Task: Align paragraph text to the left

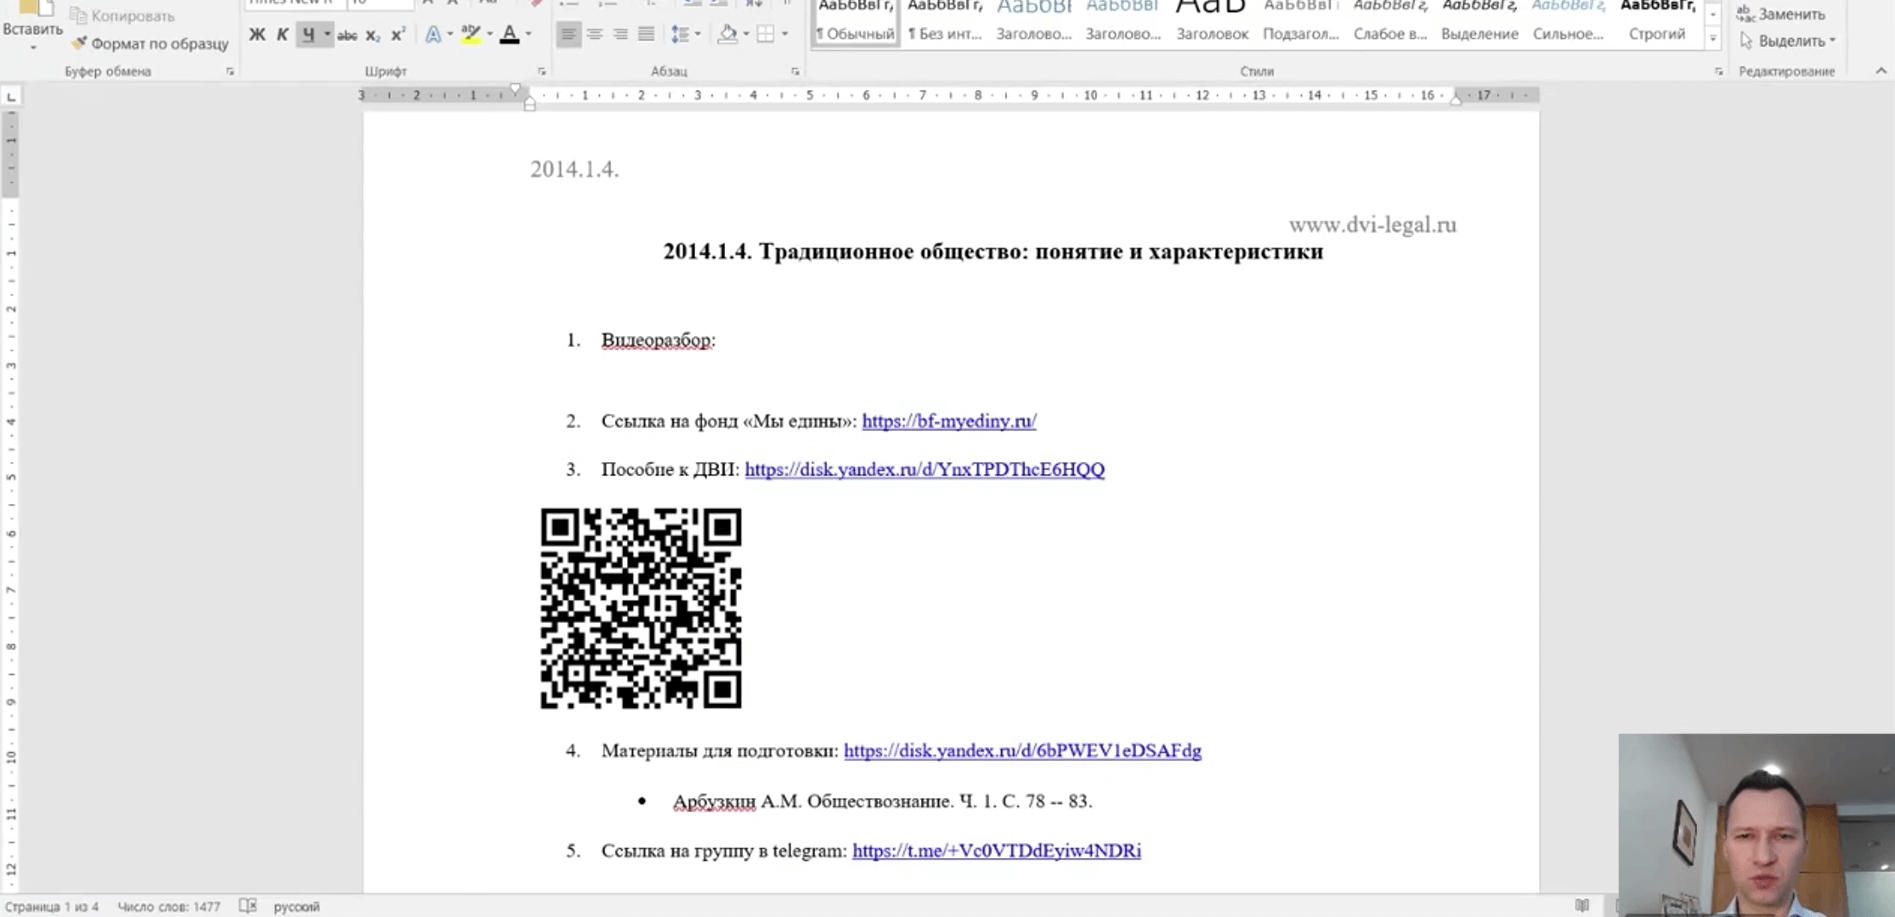Action: [x=568, y=35]
